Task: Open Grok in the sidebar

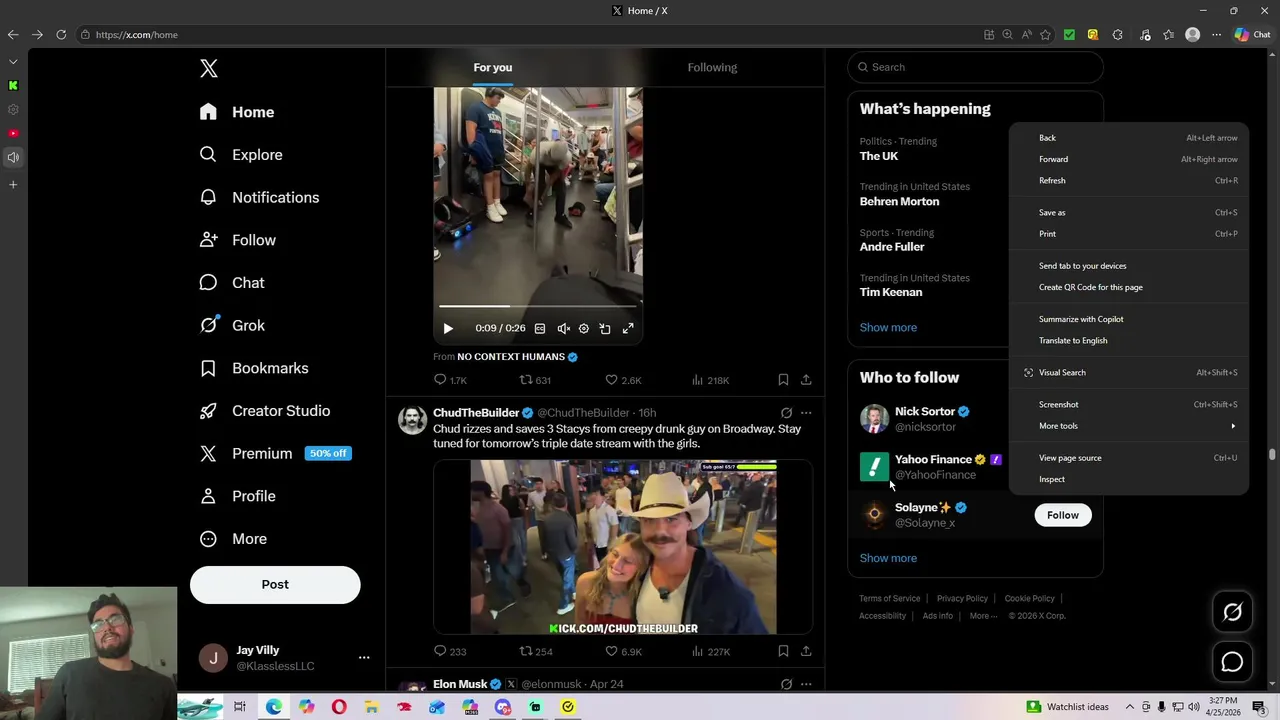Action: (x=232, y=325)
